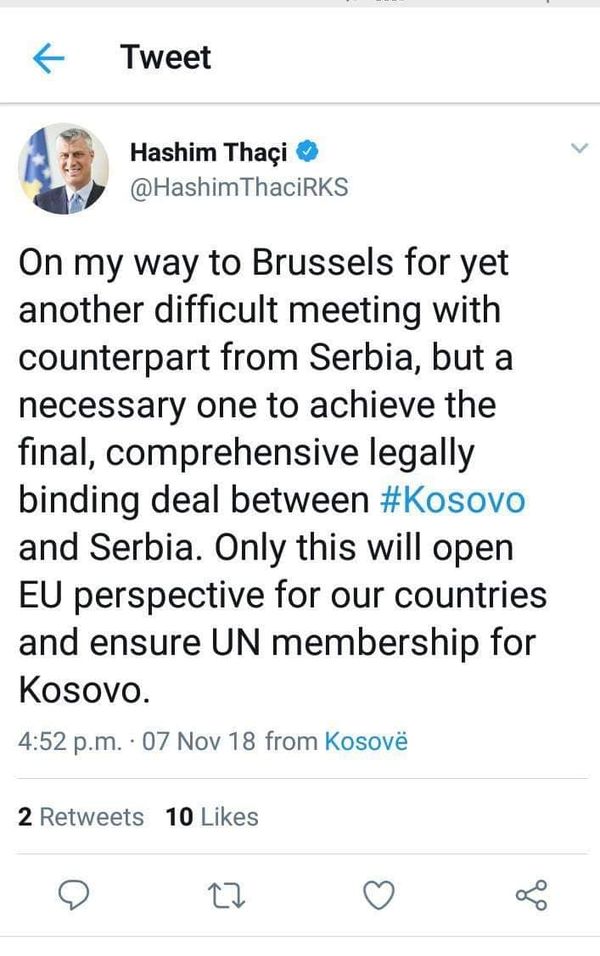Tap the Tweet header title
600x956 pixels.
tap(165, 57)
